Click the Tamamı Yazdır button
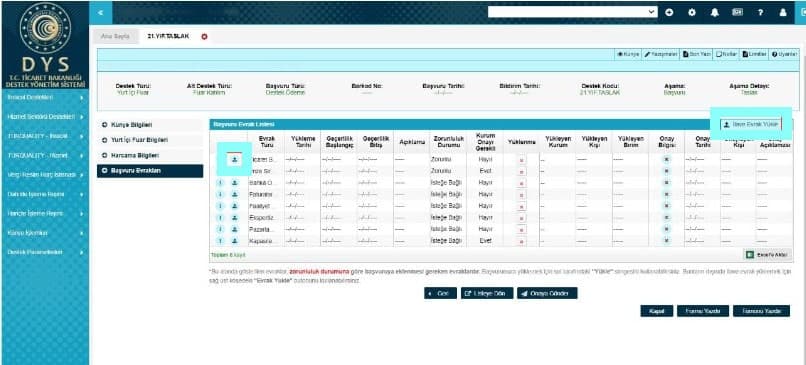Image resolution: width=806 pixels, height=365 pixels. (x=761, y=311)
